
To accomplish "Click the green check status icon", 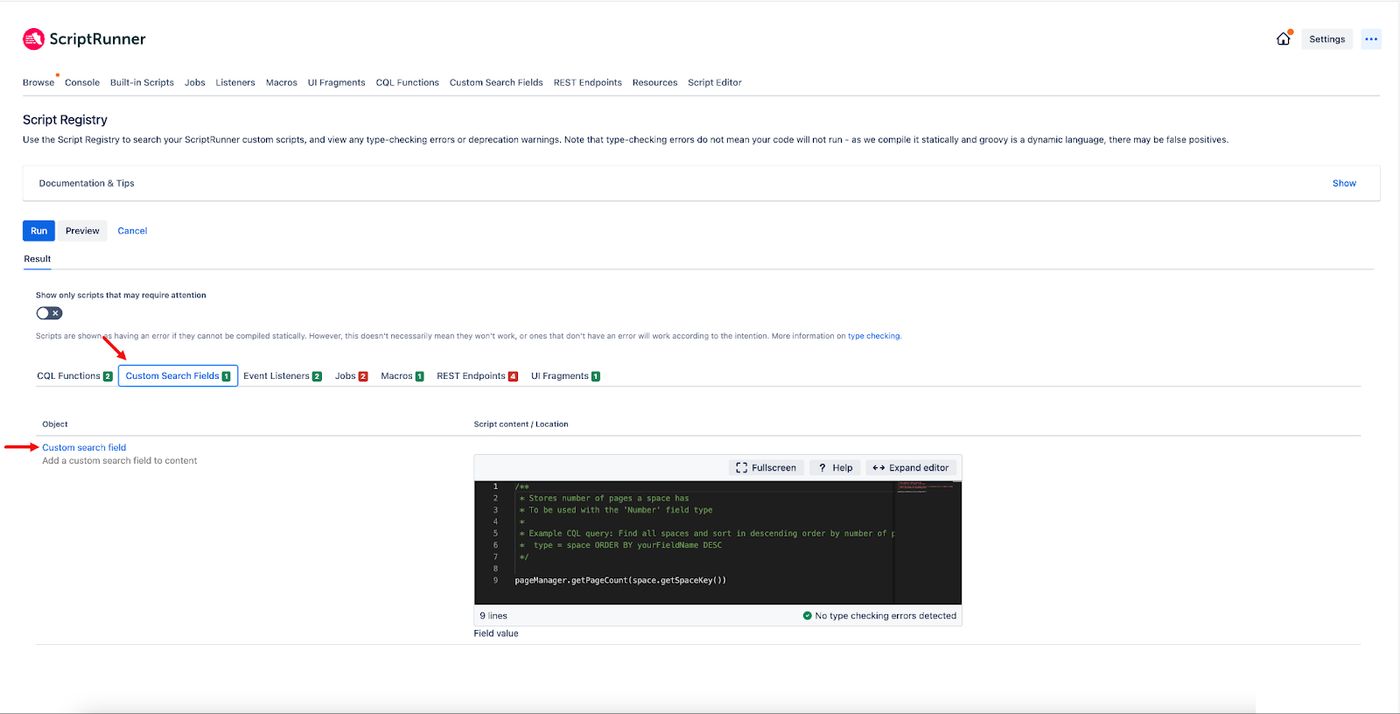I will tap(807, 616).
